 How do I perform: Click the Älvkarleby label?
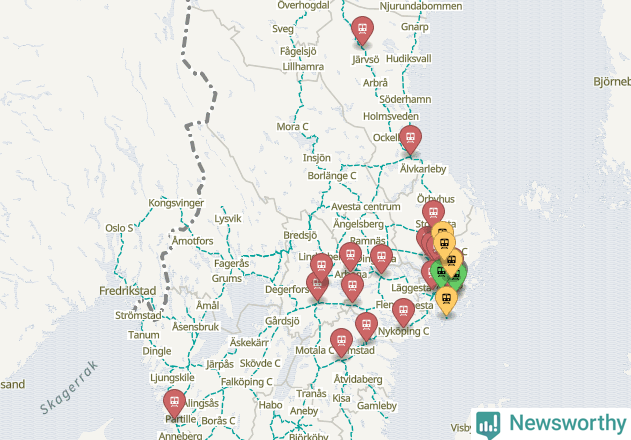pyautogui.click(x=423, y=169)
